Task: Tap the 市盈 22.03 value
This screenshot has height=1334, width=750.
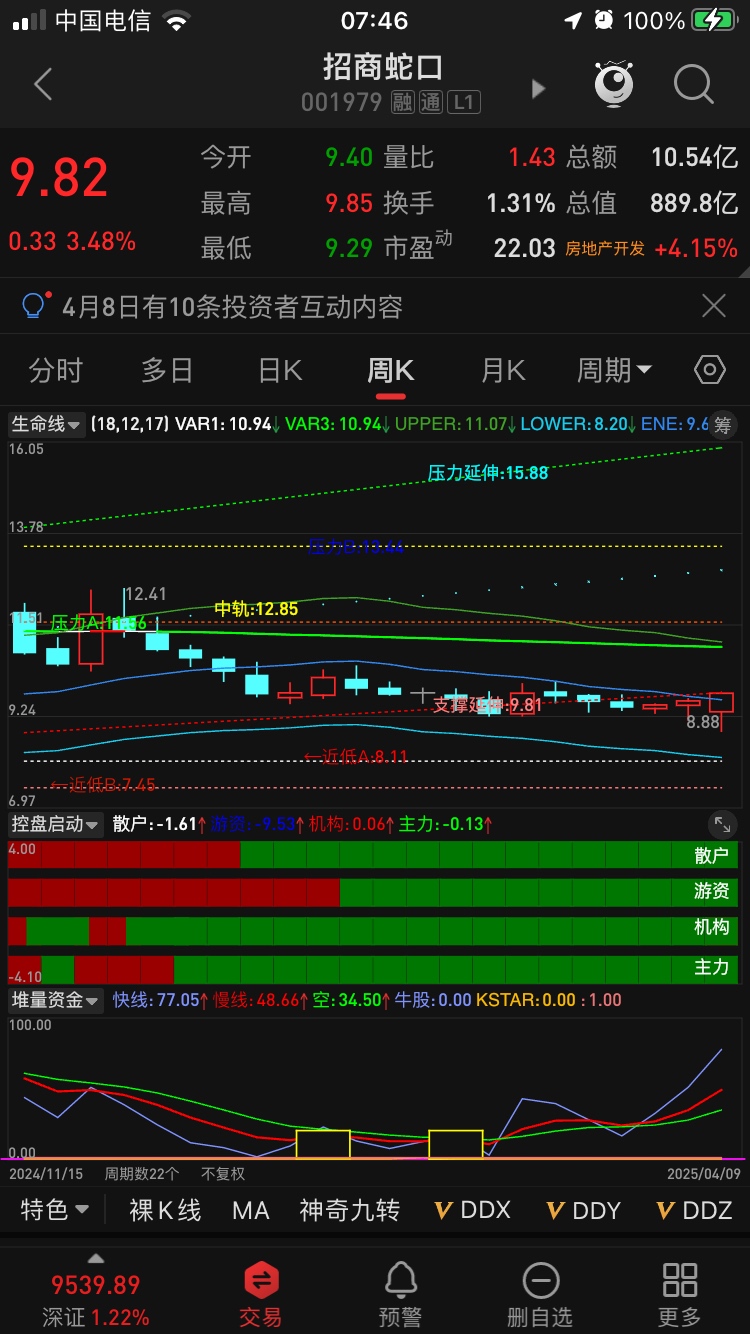Action: (x=524, y=248)
